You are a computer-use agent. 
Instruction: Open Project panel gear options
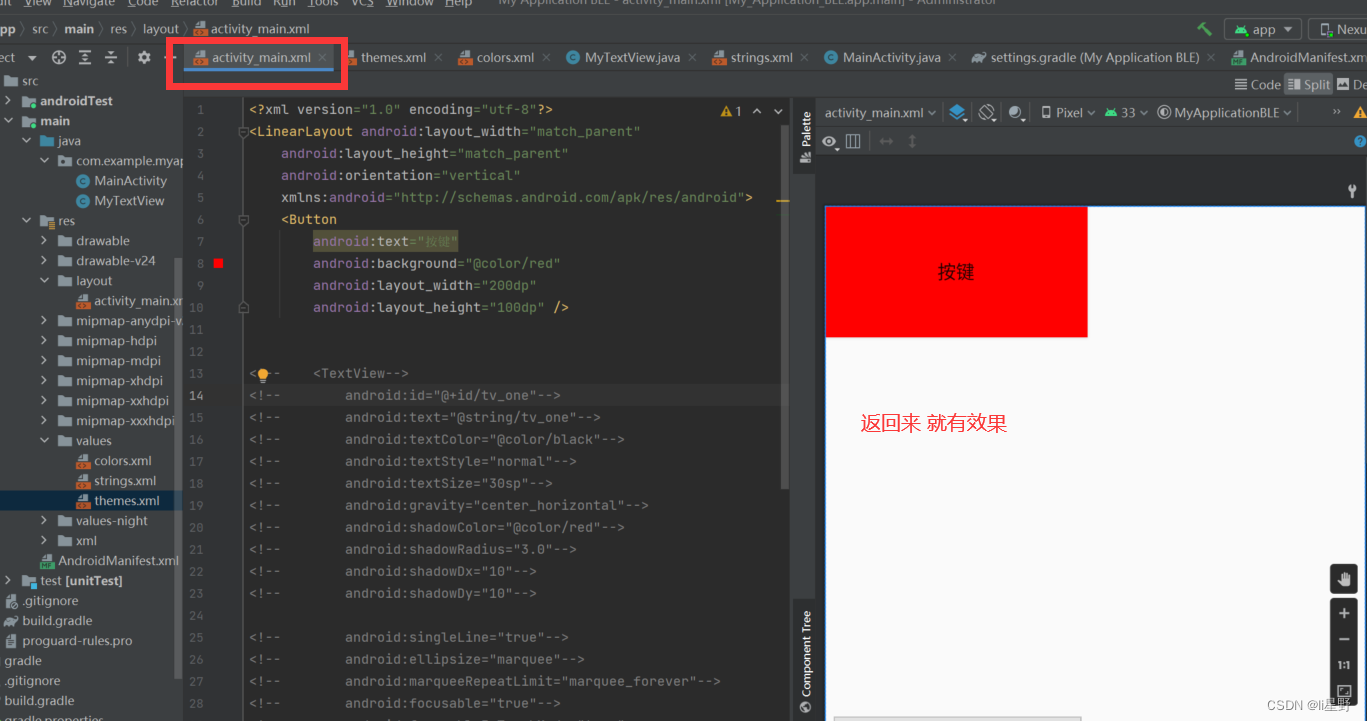(x=144, y=58)
